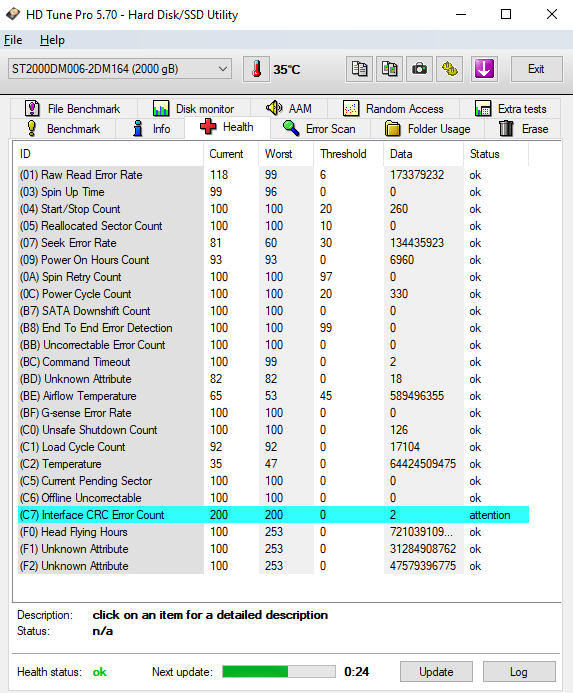The image size is (573, 693).
Task: Open the Folder Usage tab
Action: (x=427, y=129)
